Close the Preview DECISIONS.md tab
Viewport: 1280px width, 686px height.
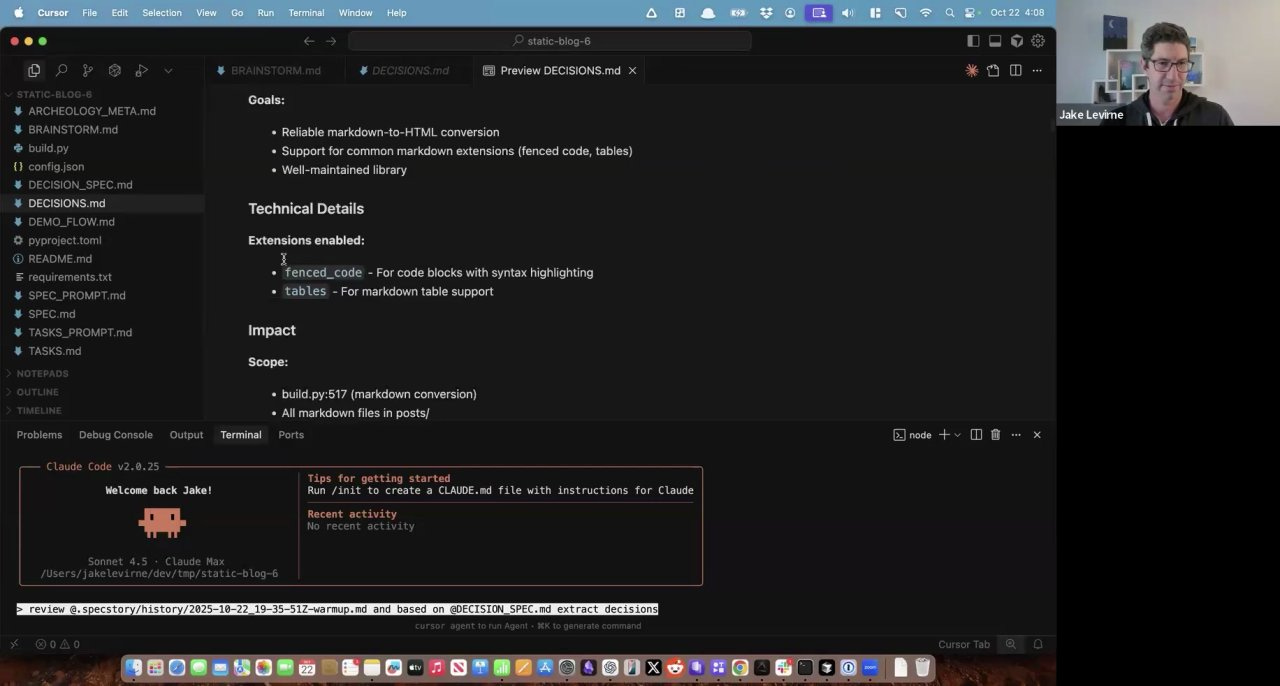[x=632, y=70]
